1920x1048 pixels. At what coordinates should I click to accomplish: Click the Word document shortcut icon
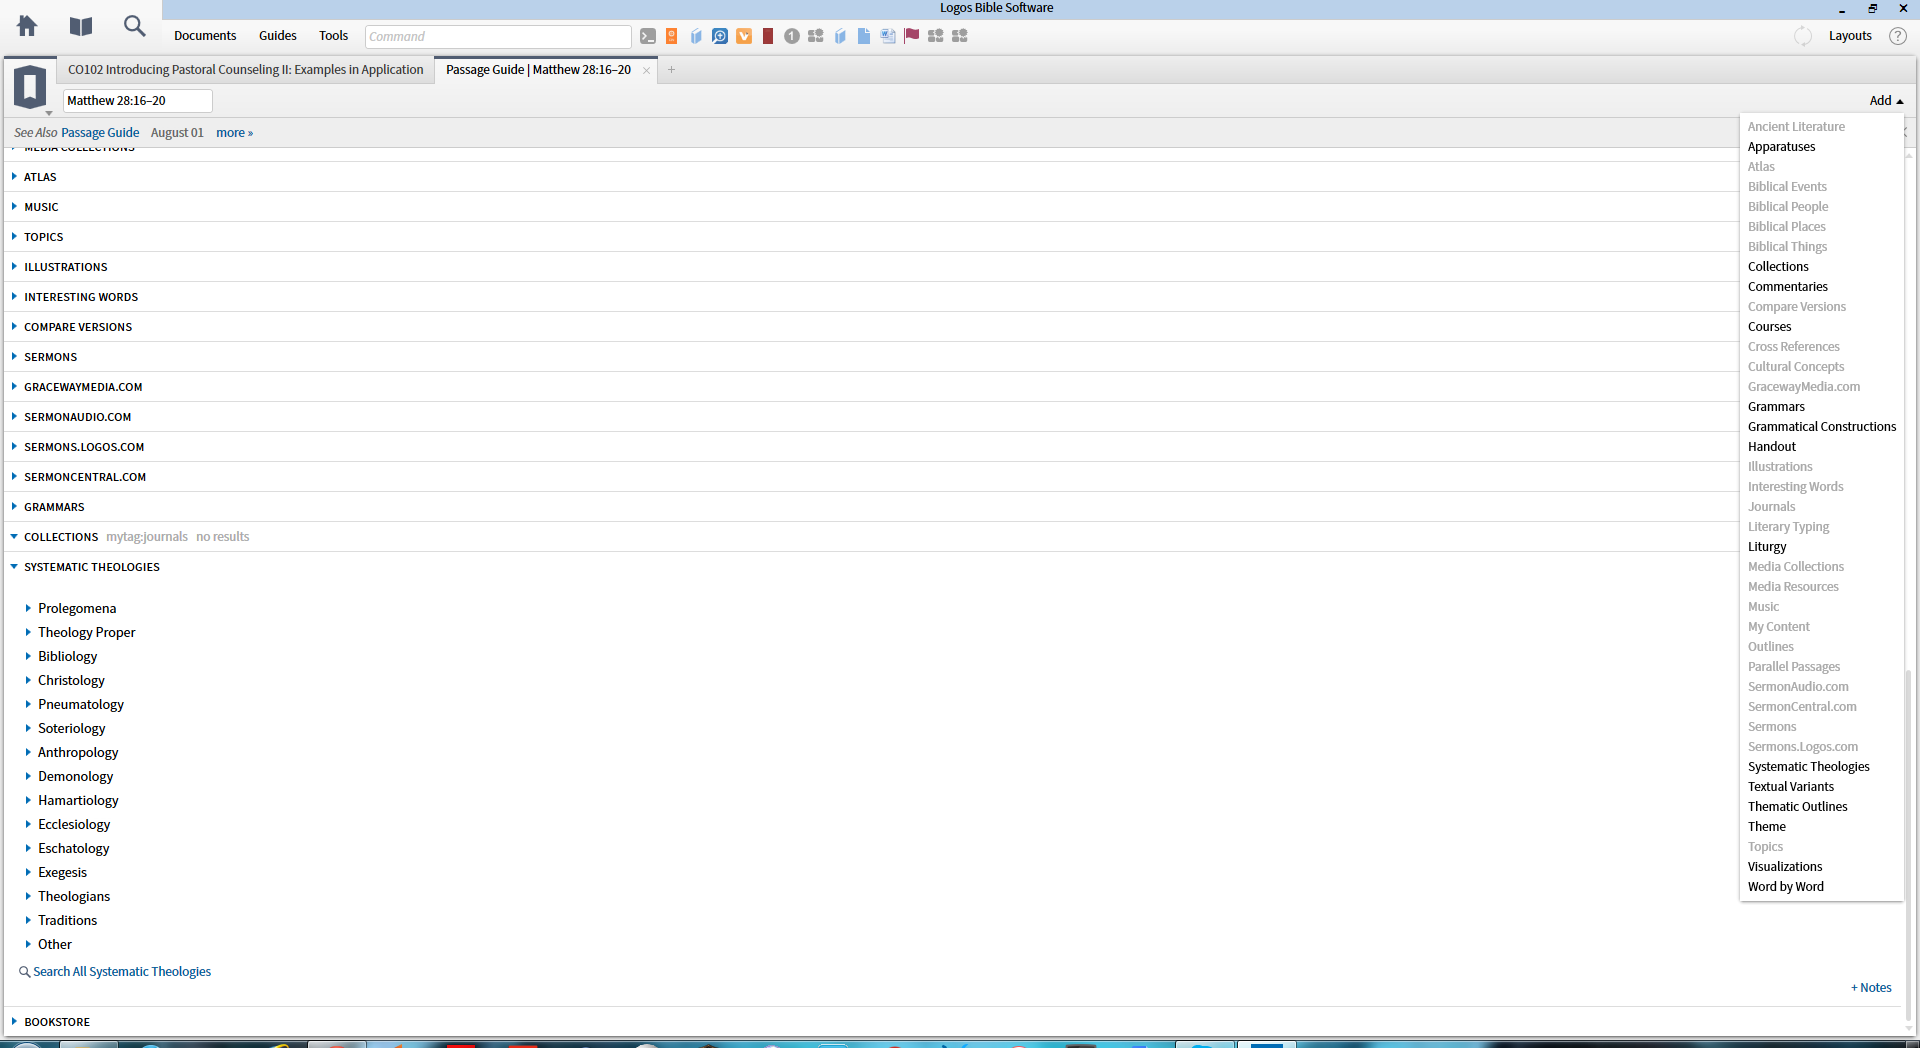coord(888,36)
